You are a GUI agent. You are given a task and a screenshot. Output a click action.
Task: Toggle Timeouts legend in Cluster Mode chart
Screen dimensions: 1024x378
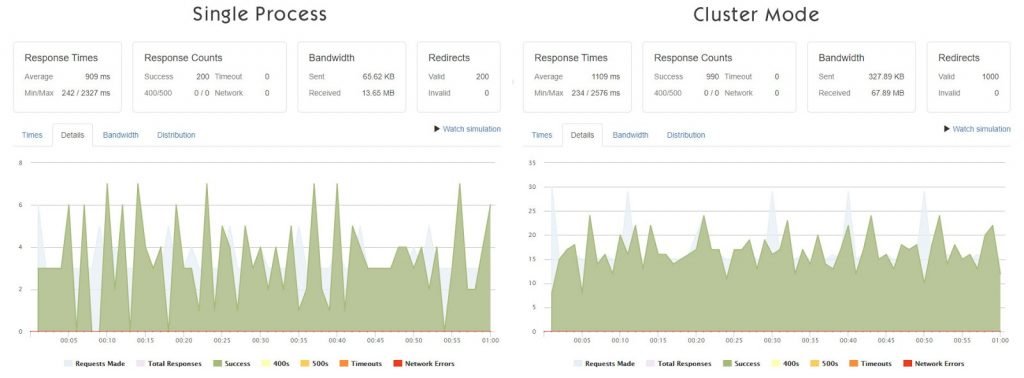[x=870, y=364]
